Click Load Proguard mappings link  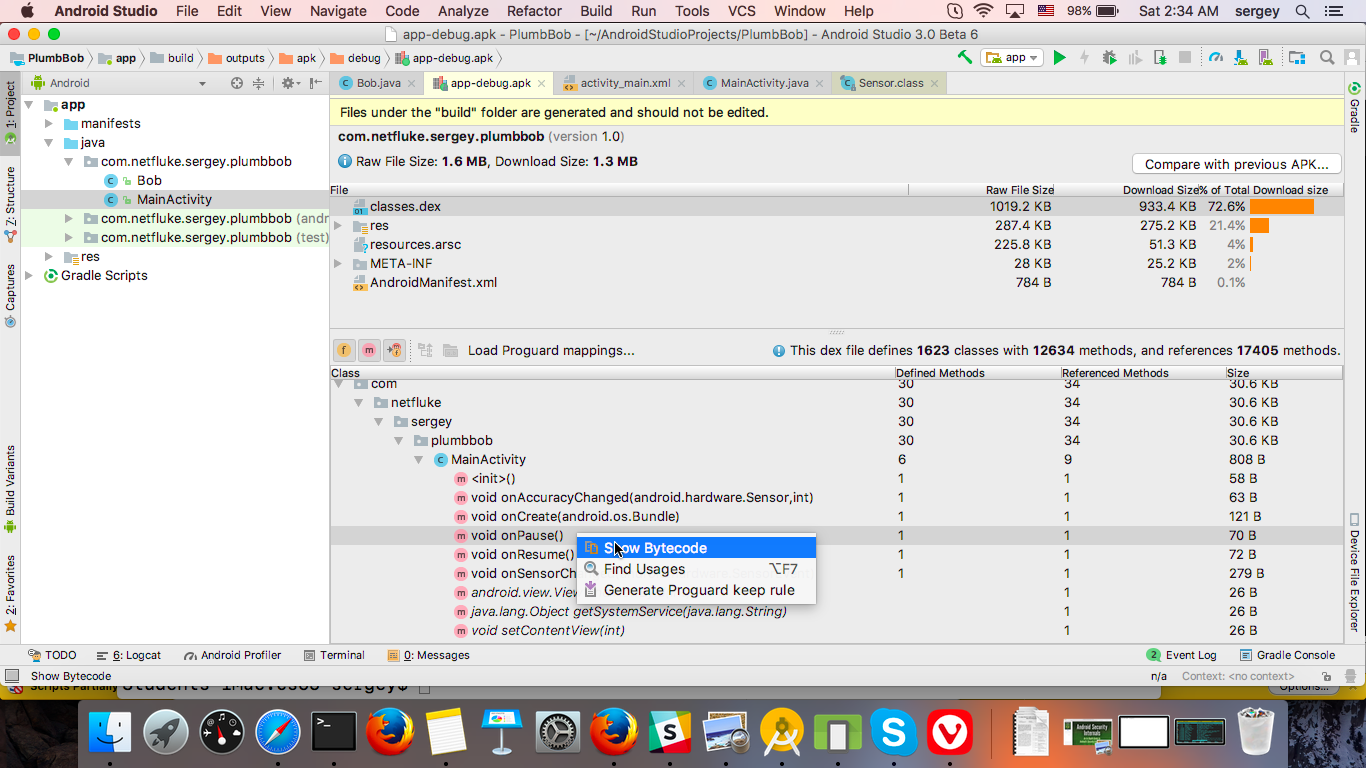click(551, 350)
